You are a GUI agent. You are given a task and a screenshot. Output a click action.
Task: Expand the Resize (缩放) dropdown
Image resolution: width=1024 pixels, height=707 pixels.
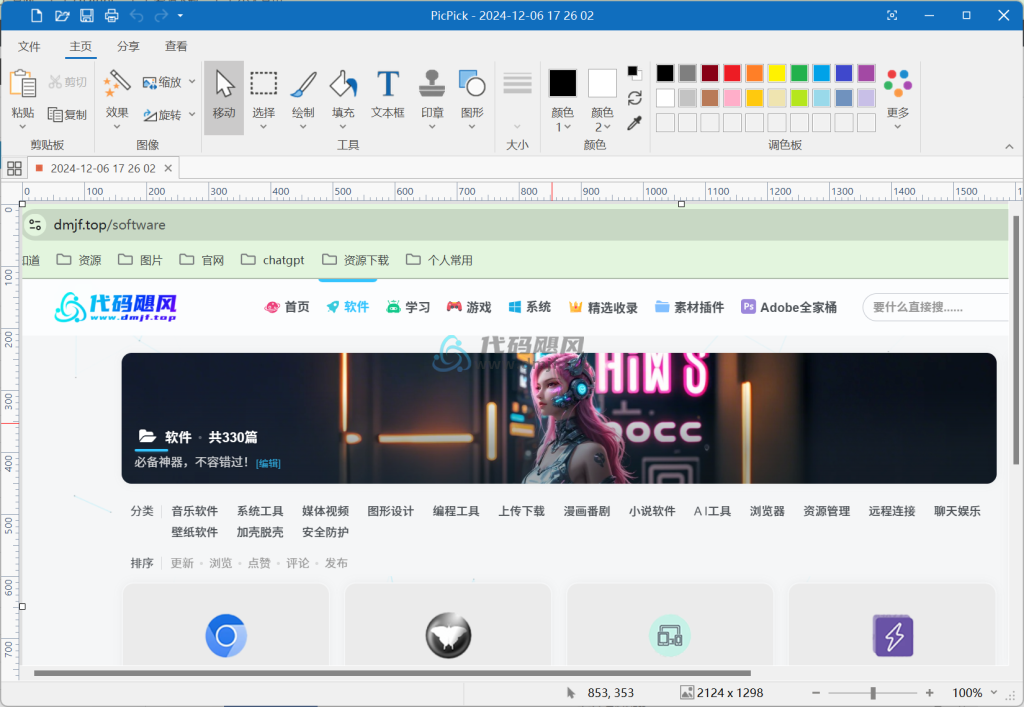192,82
